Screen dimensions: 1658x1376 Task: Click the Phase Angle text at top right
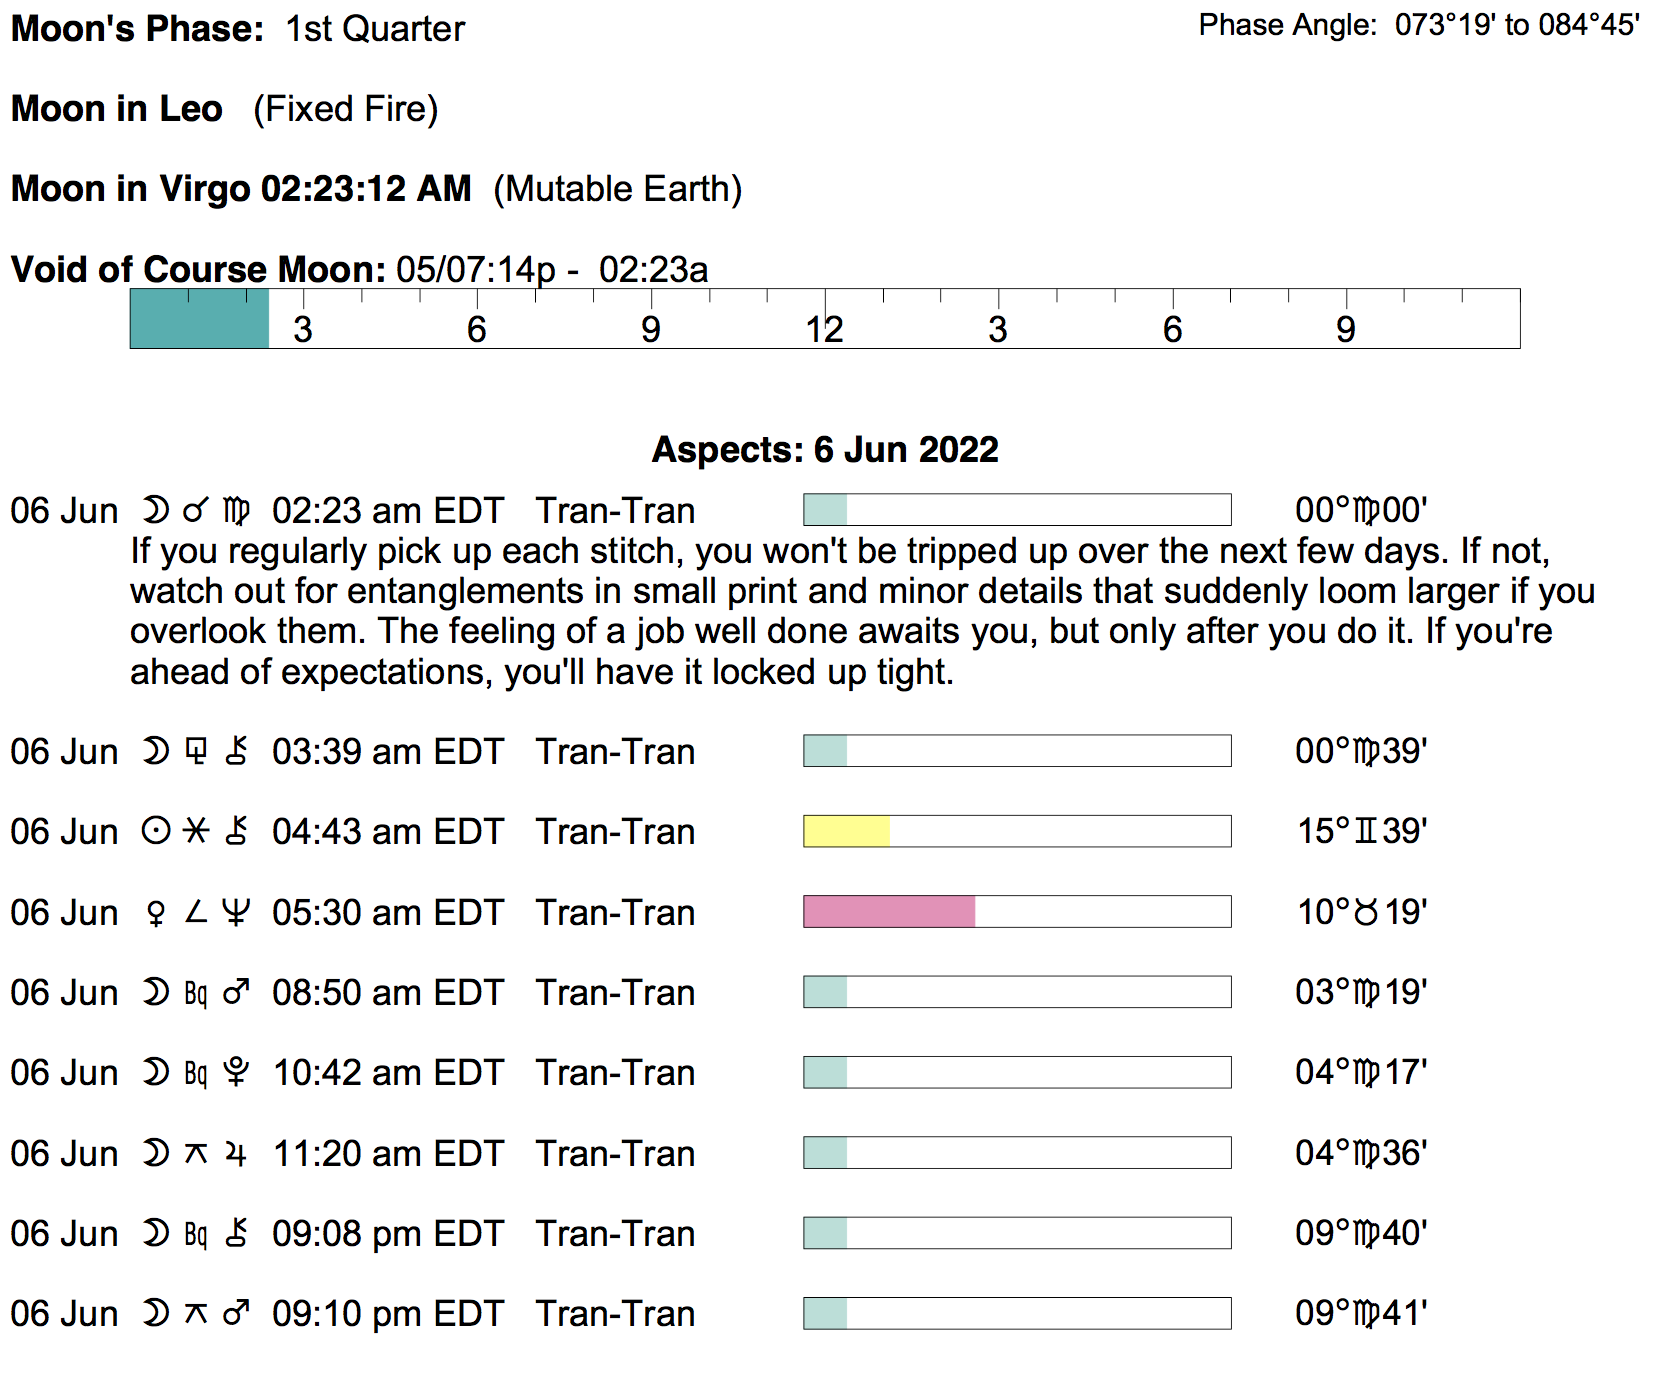[x=1419, y=25]
